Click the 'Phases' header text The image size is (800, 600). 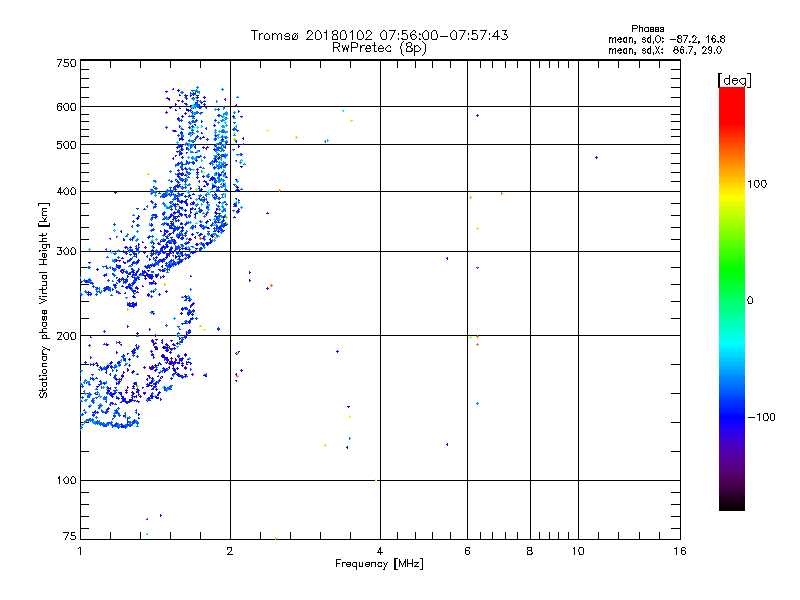pyautogui.click(x=647, y=29)
